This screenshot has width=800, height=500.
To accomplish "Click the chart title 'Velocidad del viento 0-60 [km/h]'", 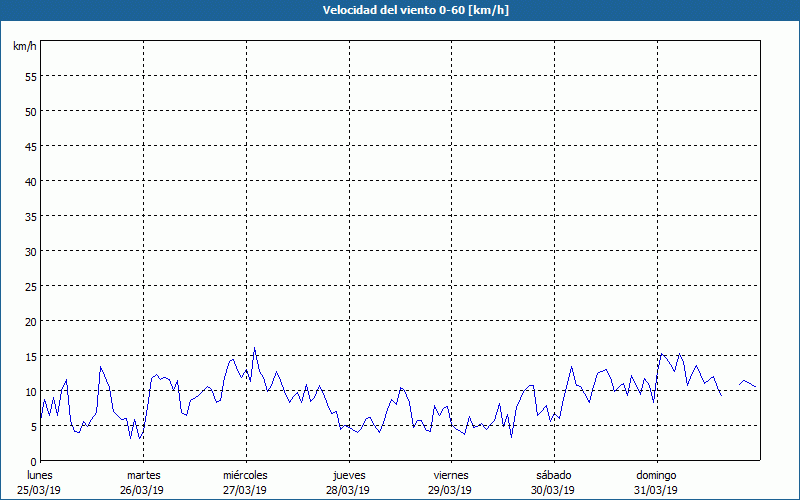I will (x=416, y=10).
